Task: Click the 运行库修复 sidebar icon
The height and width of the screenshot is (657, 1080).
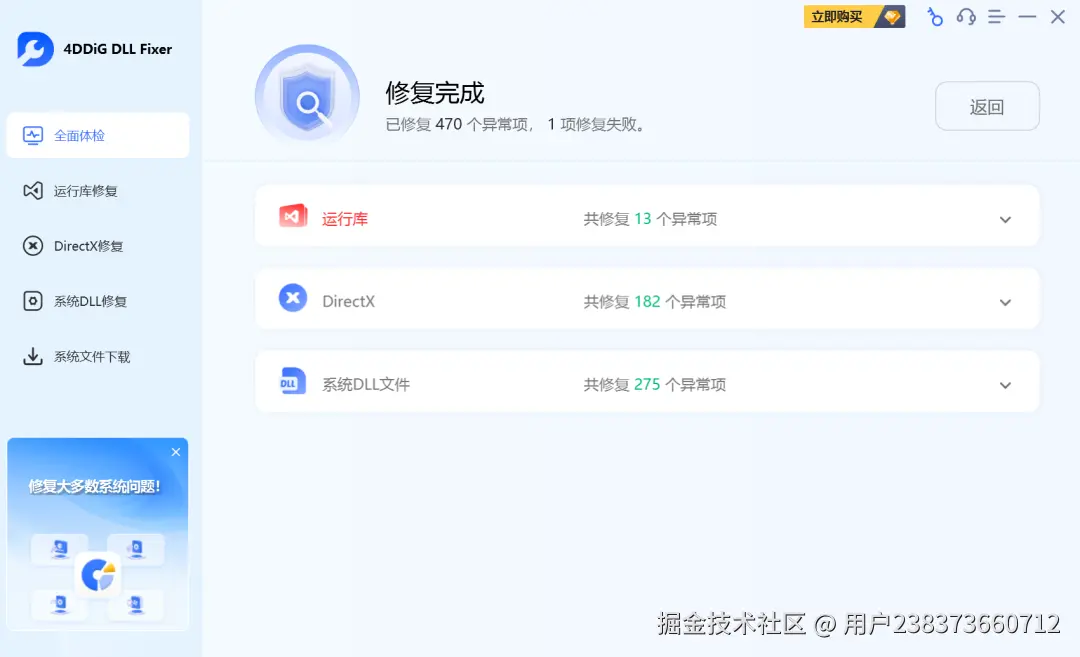Action: pyautogui.click(x=32, y=191)
